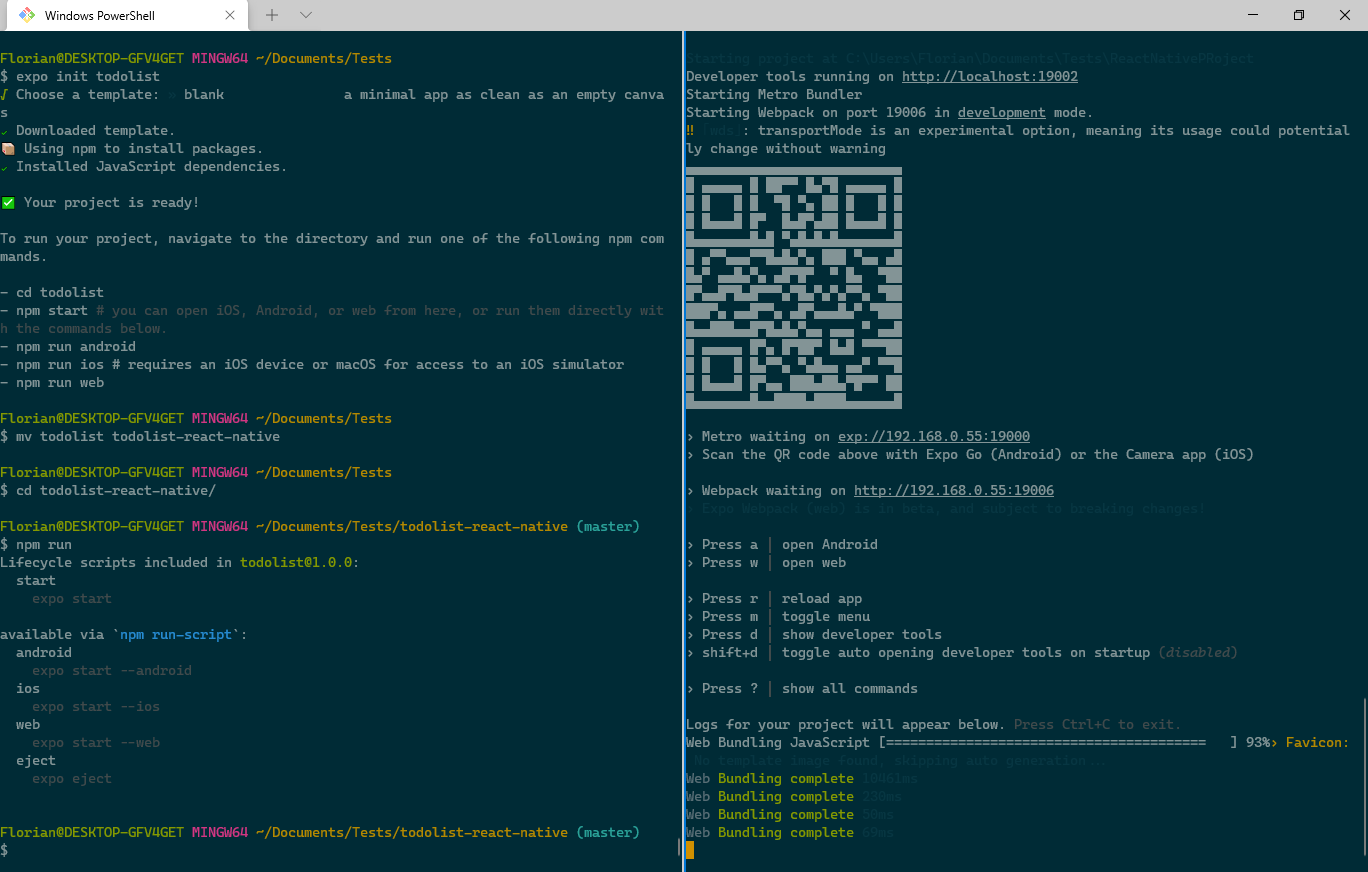Click the Expo QR code
Screen dimensions: 1368x872
794,288
